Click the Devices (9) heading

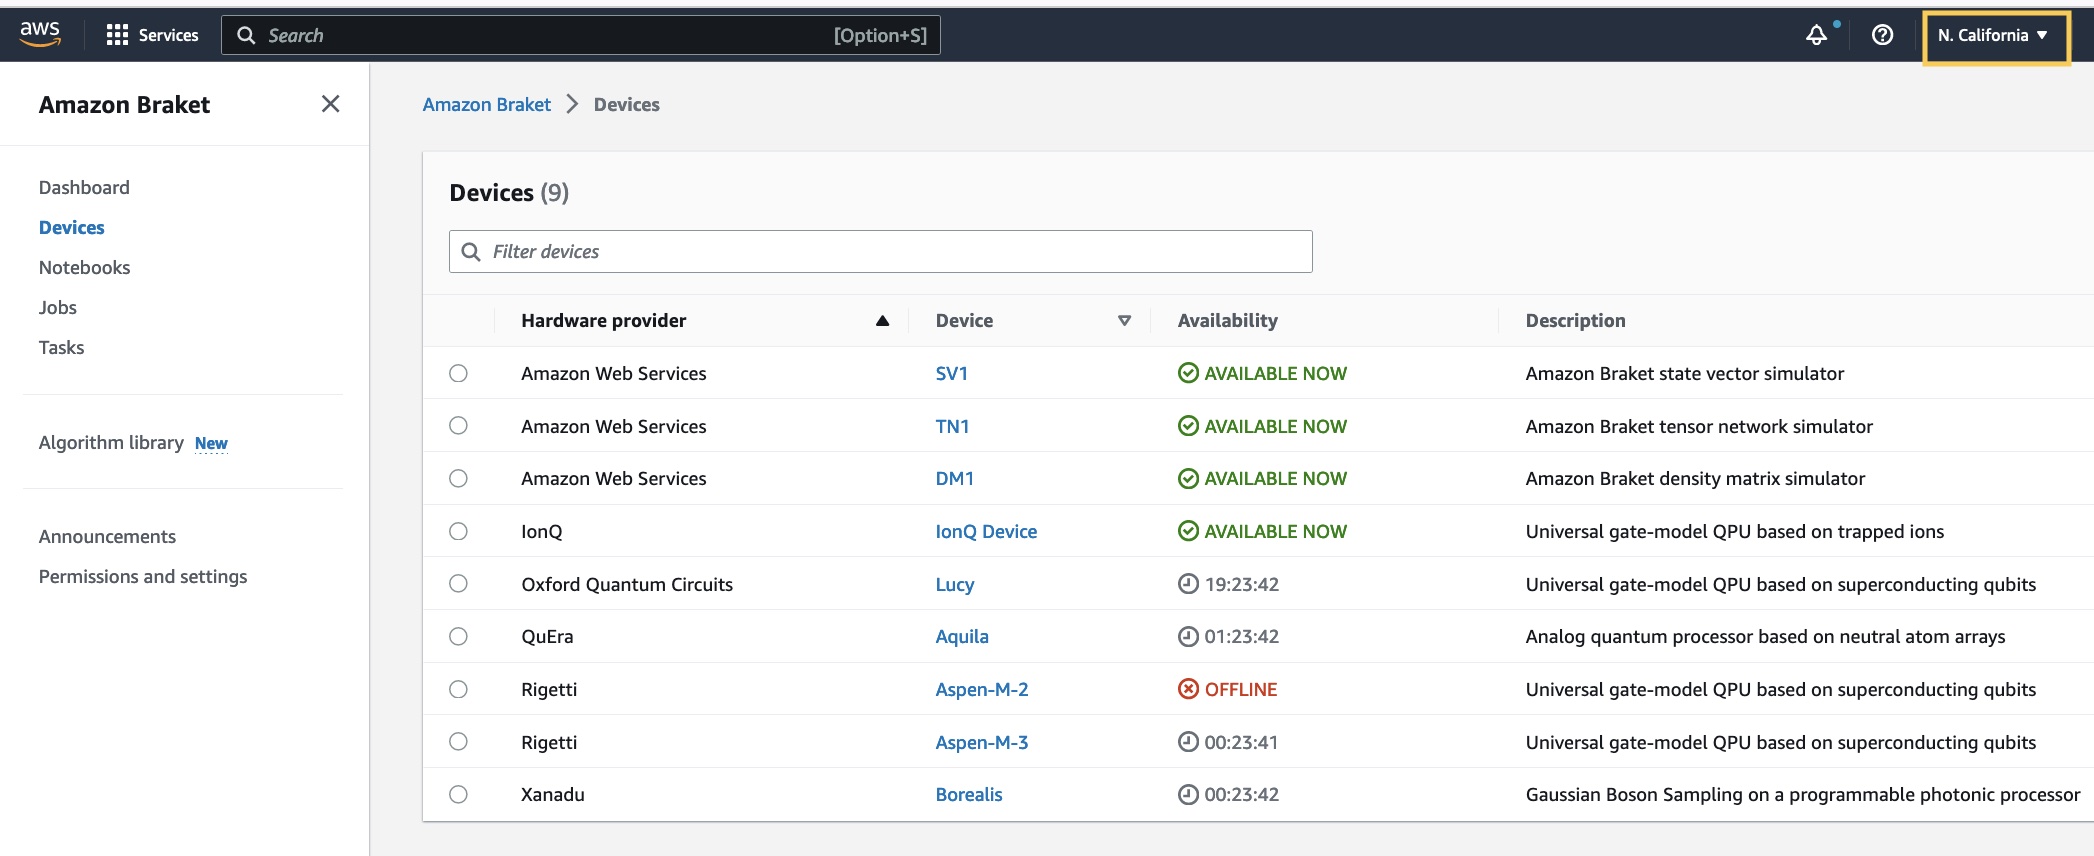[x=509, y=192]
